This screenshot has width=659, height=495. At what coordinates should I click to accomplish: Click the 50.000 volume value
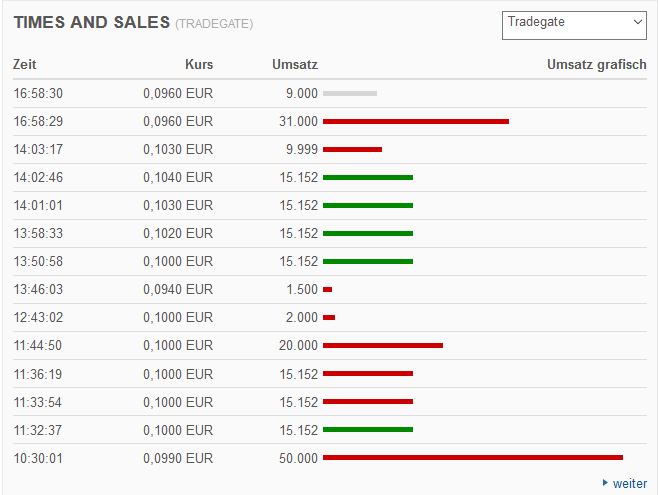click(x=299, y=458)
